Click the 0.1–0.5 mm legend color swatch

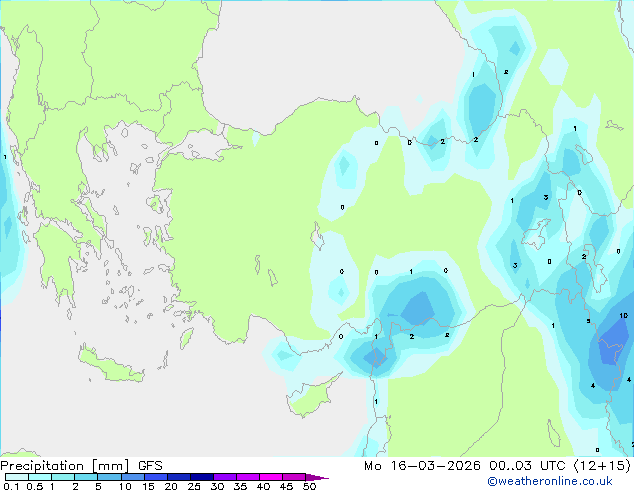point(17,477)
